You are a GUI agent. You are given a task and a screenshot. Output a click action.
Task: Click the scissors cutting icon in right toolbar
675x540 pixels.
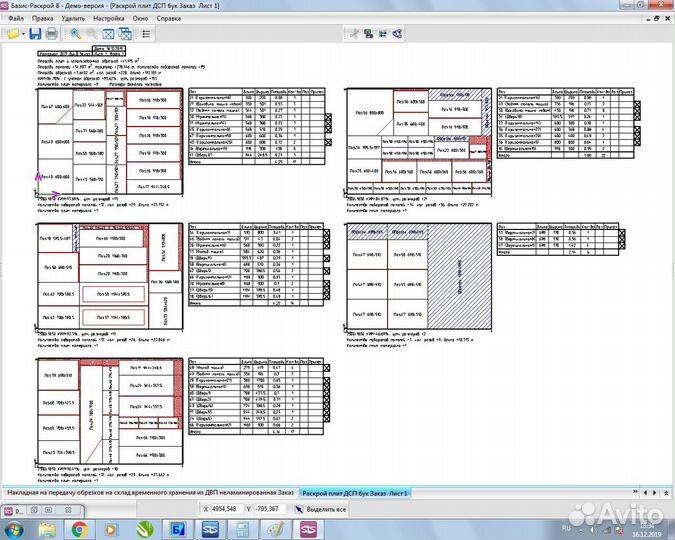353,33
